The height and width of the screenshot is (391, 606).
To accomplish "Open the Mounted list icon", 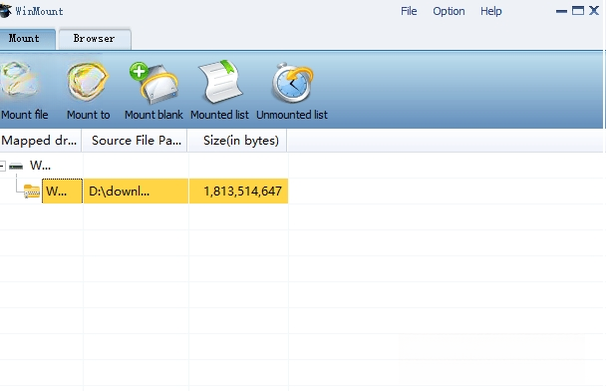I will point(220,82).
